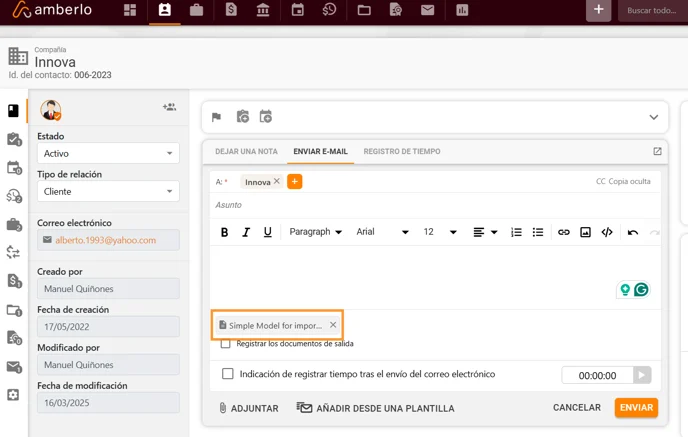
Task: Open the time-billing clock dollar icon in top bar
Action: [329, 10]
